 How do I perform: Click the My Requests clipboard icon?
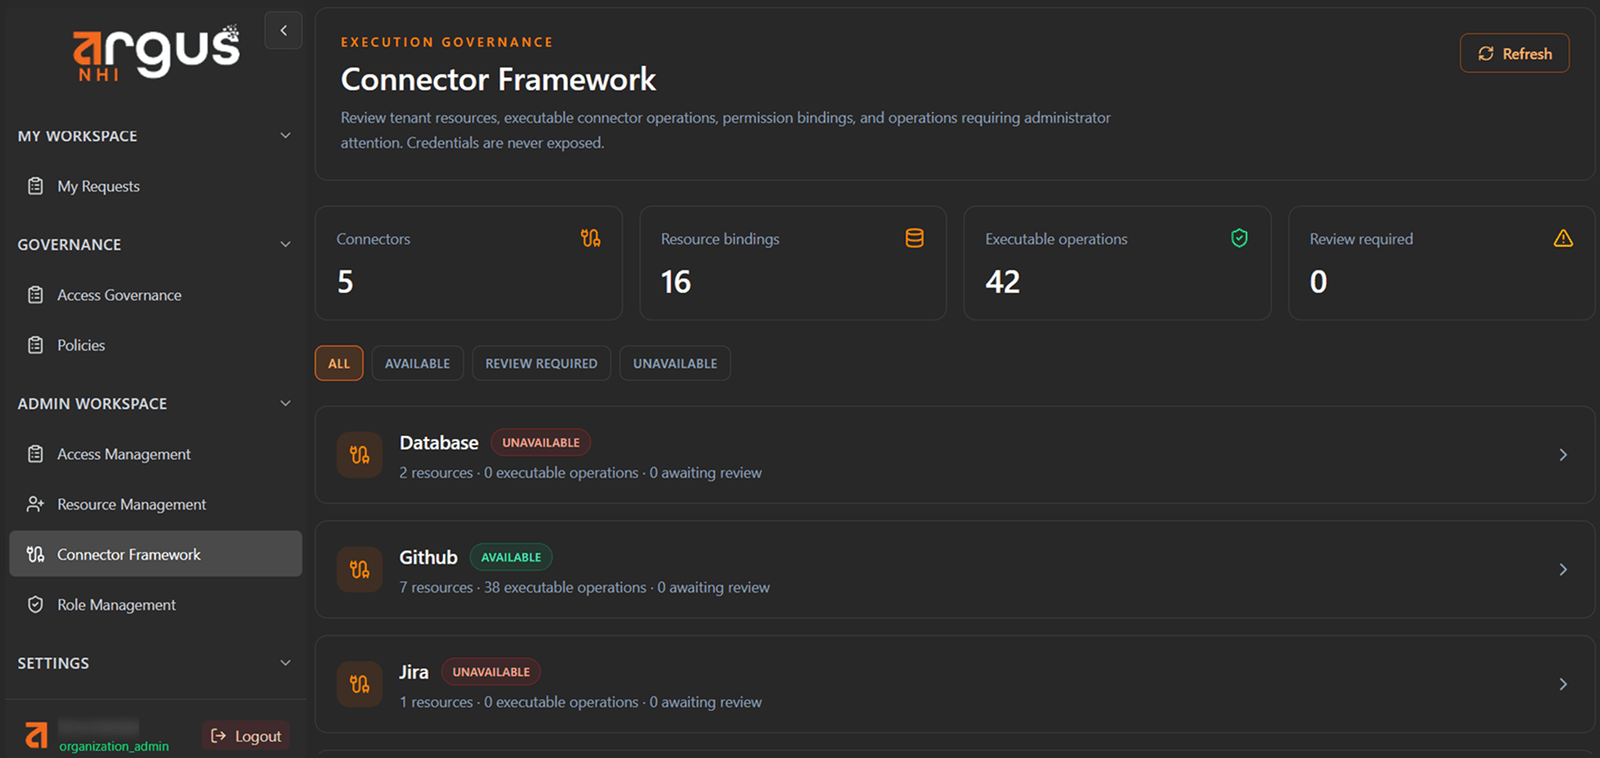click(36, 186)
